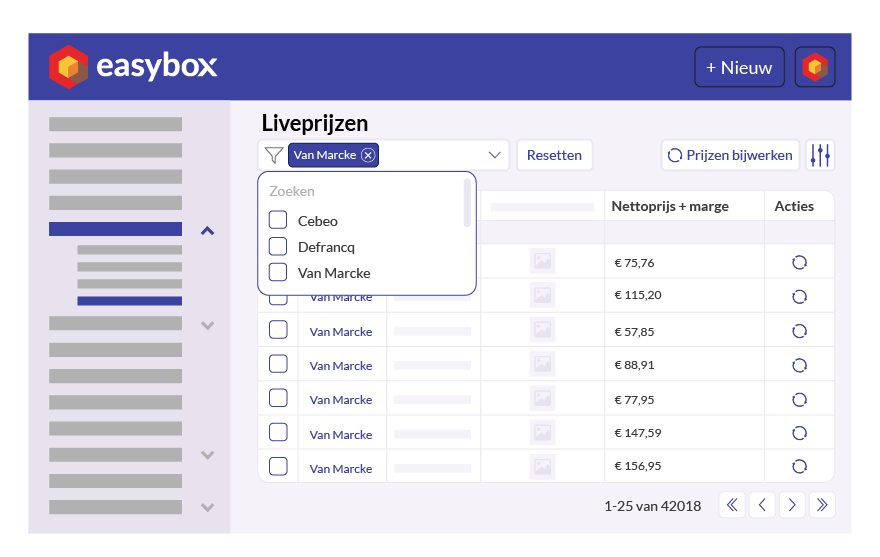This screenshot has height=557, width=880.
Task: Click the Resetten button
Action: click(554, 155)
